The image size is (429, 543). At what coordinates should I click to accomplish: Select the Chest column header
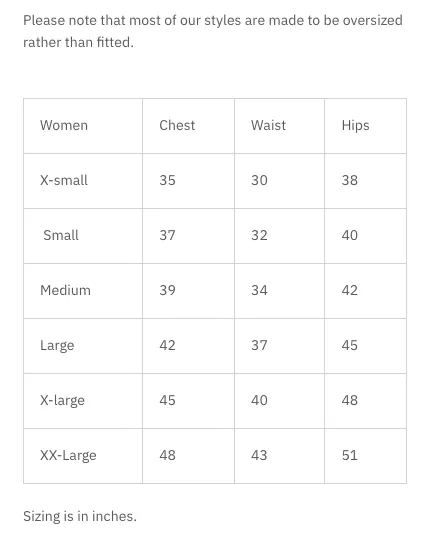tap(188, 126)
